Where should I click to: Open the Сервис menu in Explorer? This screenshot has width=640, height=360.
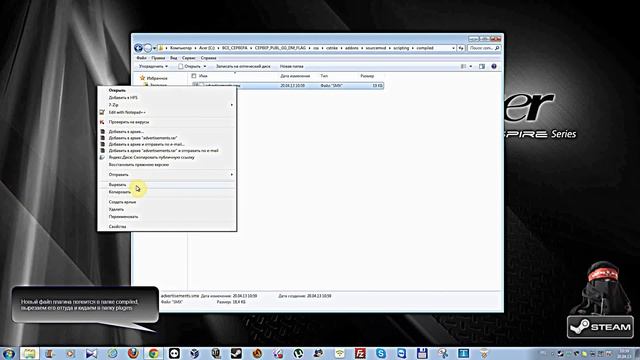pyautogui.click(x=189, y=58)
